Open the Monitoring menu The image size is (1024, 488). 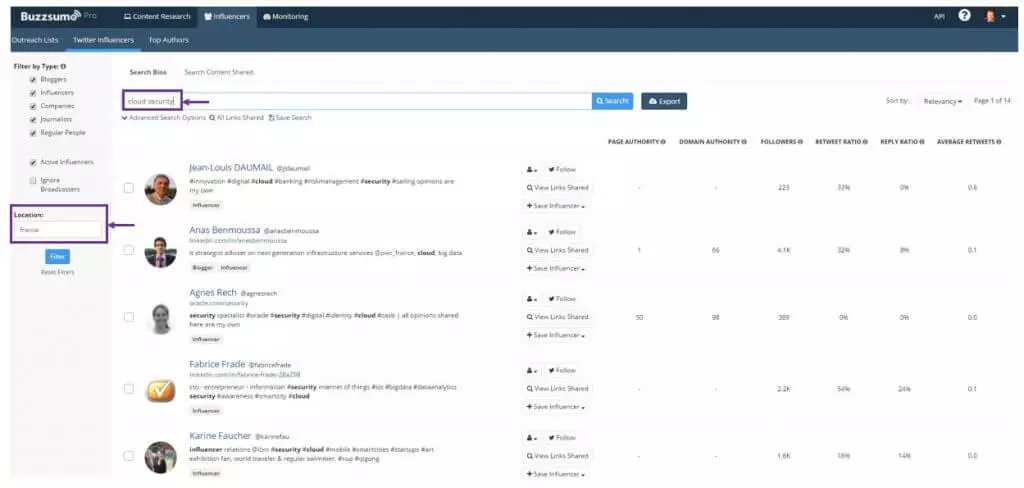[x=285, y=16]
